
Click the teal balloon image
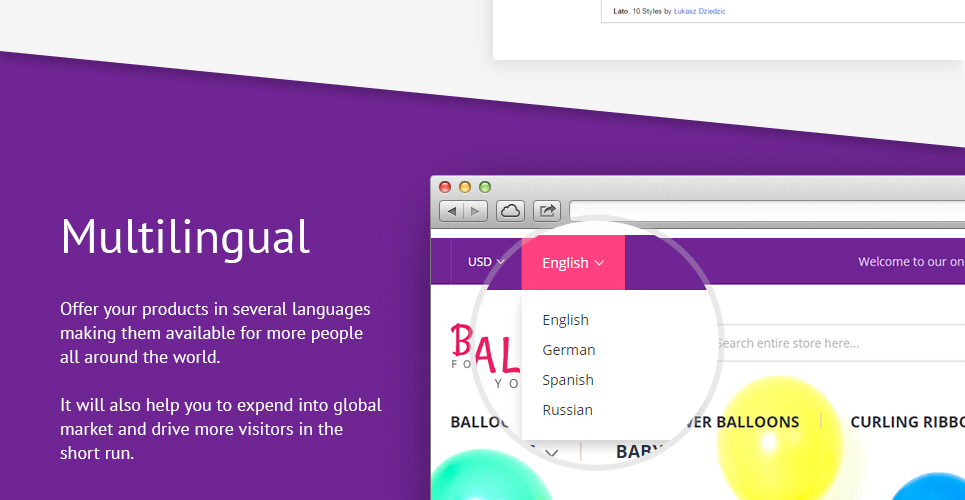click(490, 475)
